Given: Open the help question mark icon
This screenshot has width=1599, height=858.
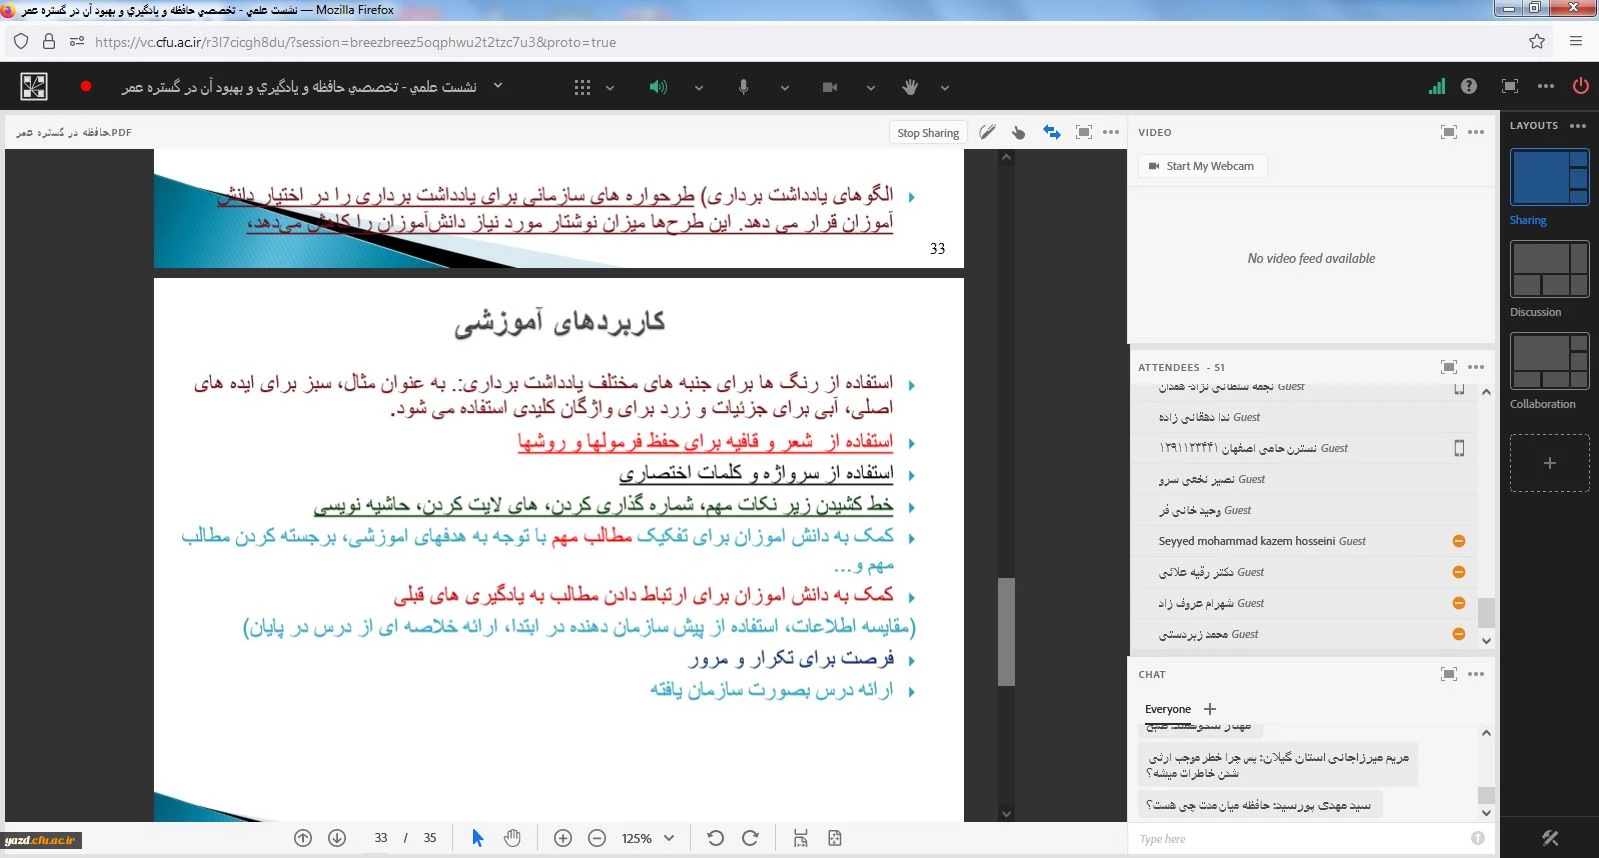Looking at the screenshot, I should coord(1468,86).
